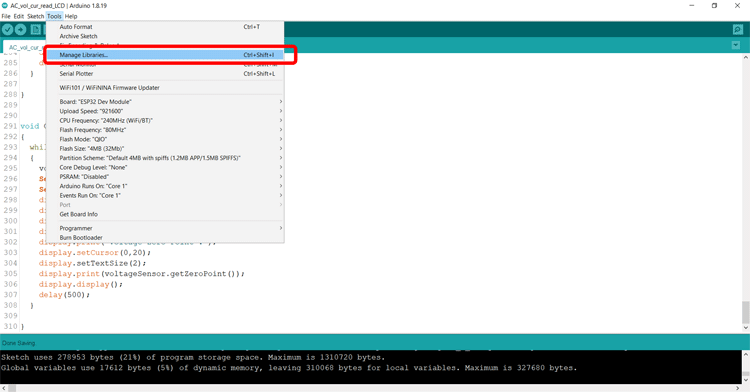
Task: Click line number 310 in gutter
Action: coord(10,327)
